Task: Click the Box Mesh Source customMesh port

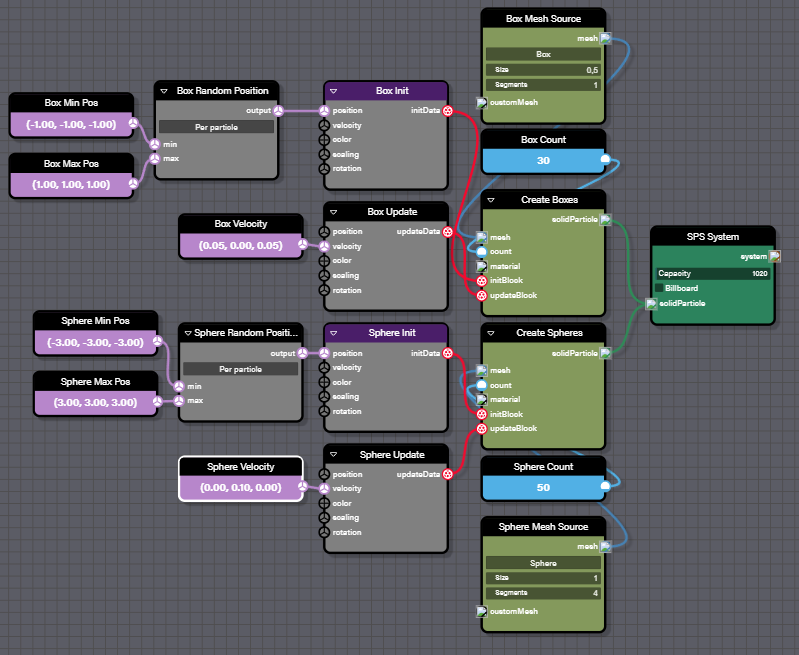Action: 482,102
